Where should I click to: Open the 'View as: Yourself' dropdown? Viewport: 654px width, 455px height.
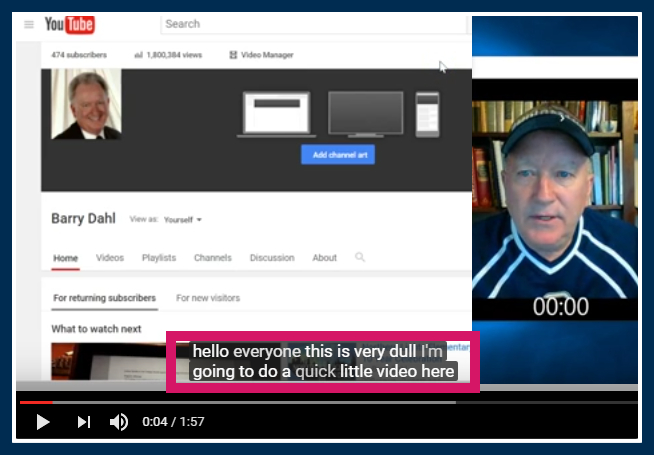183,220
